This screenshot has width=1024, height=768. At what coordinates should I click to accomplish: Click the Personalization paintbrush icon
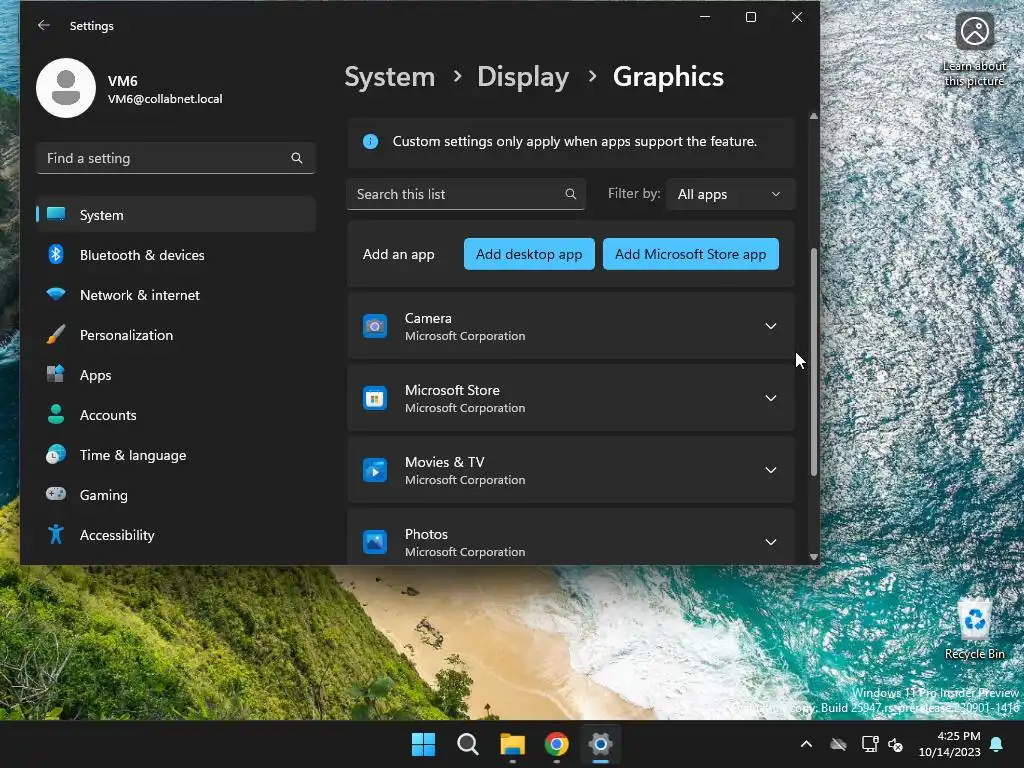pos(56,334)
